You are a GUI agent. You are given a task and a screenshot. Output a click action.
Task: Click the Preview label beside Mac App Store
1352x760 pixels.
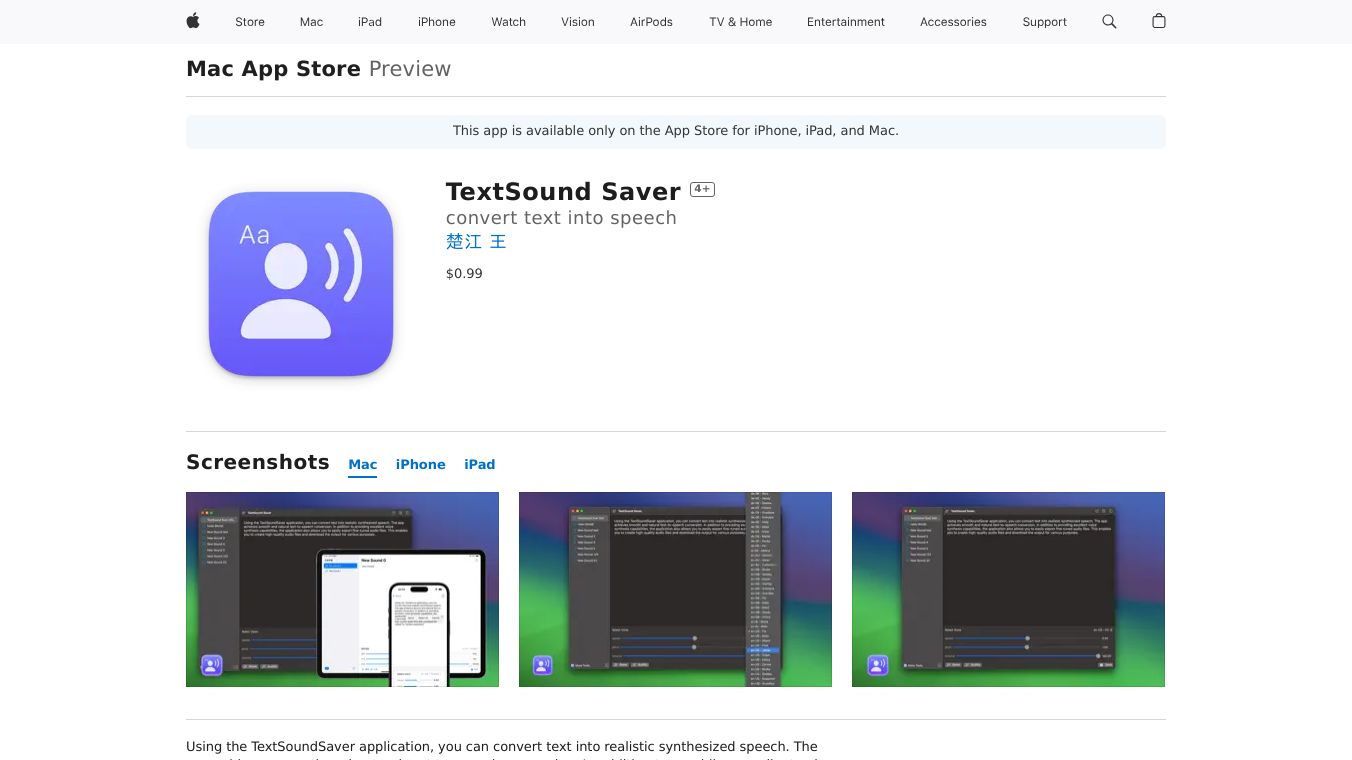410,69
